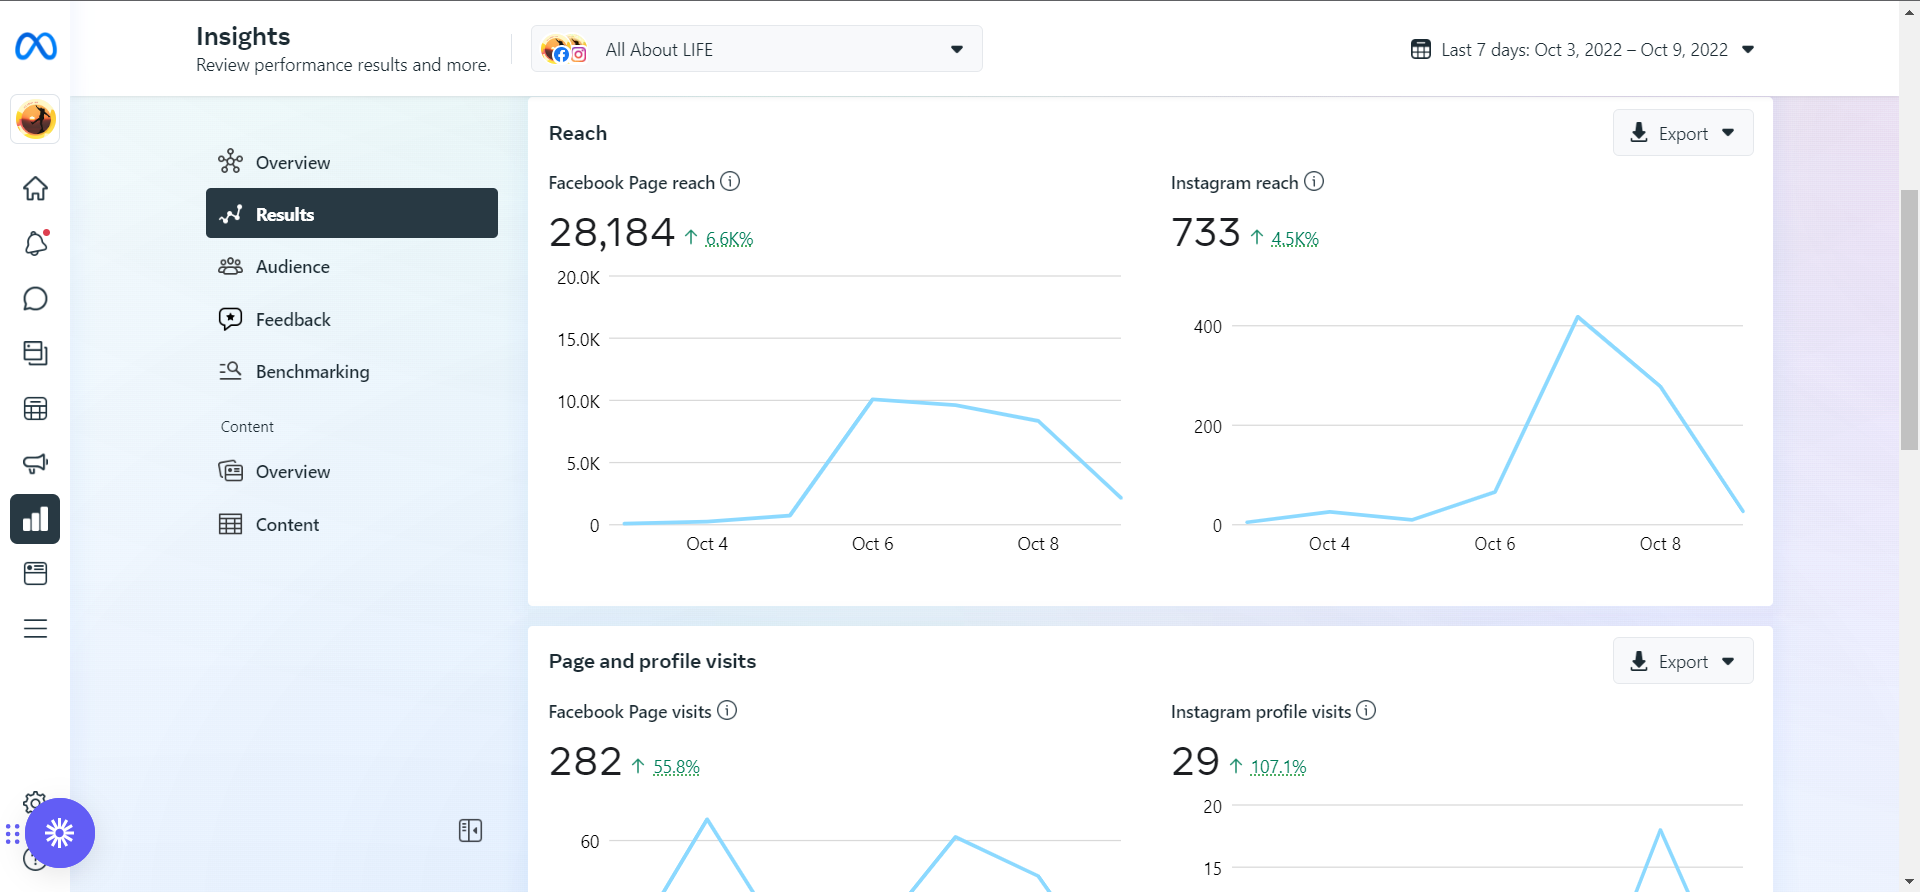Open the Last 7 days date range dropdown
Screen dimensions: 1920x892
(1583, 49)
